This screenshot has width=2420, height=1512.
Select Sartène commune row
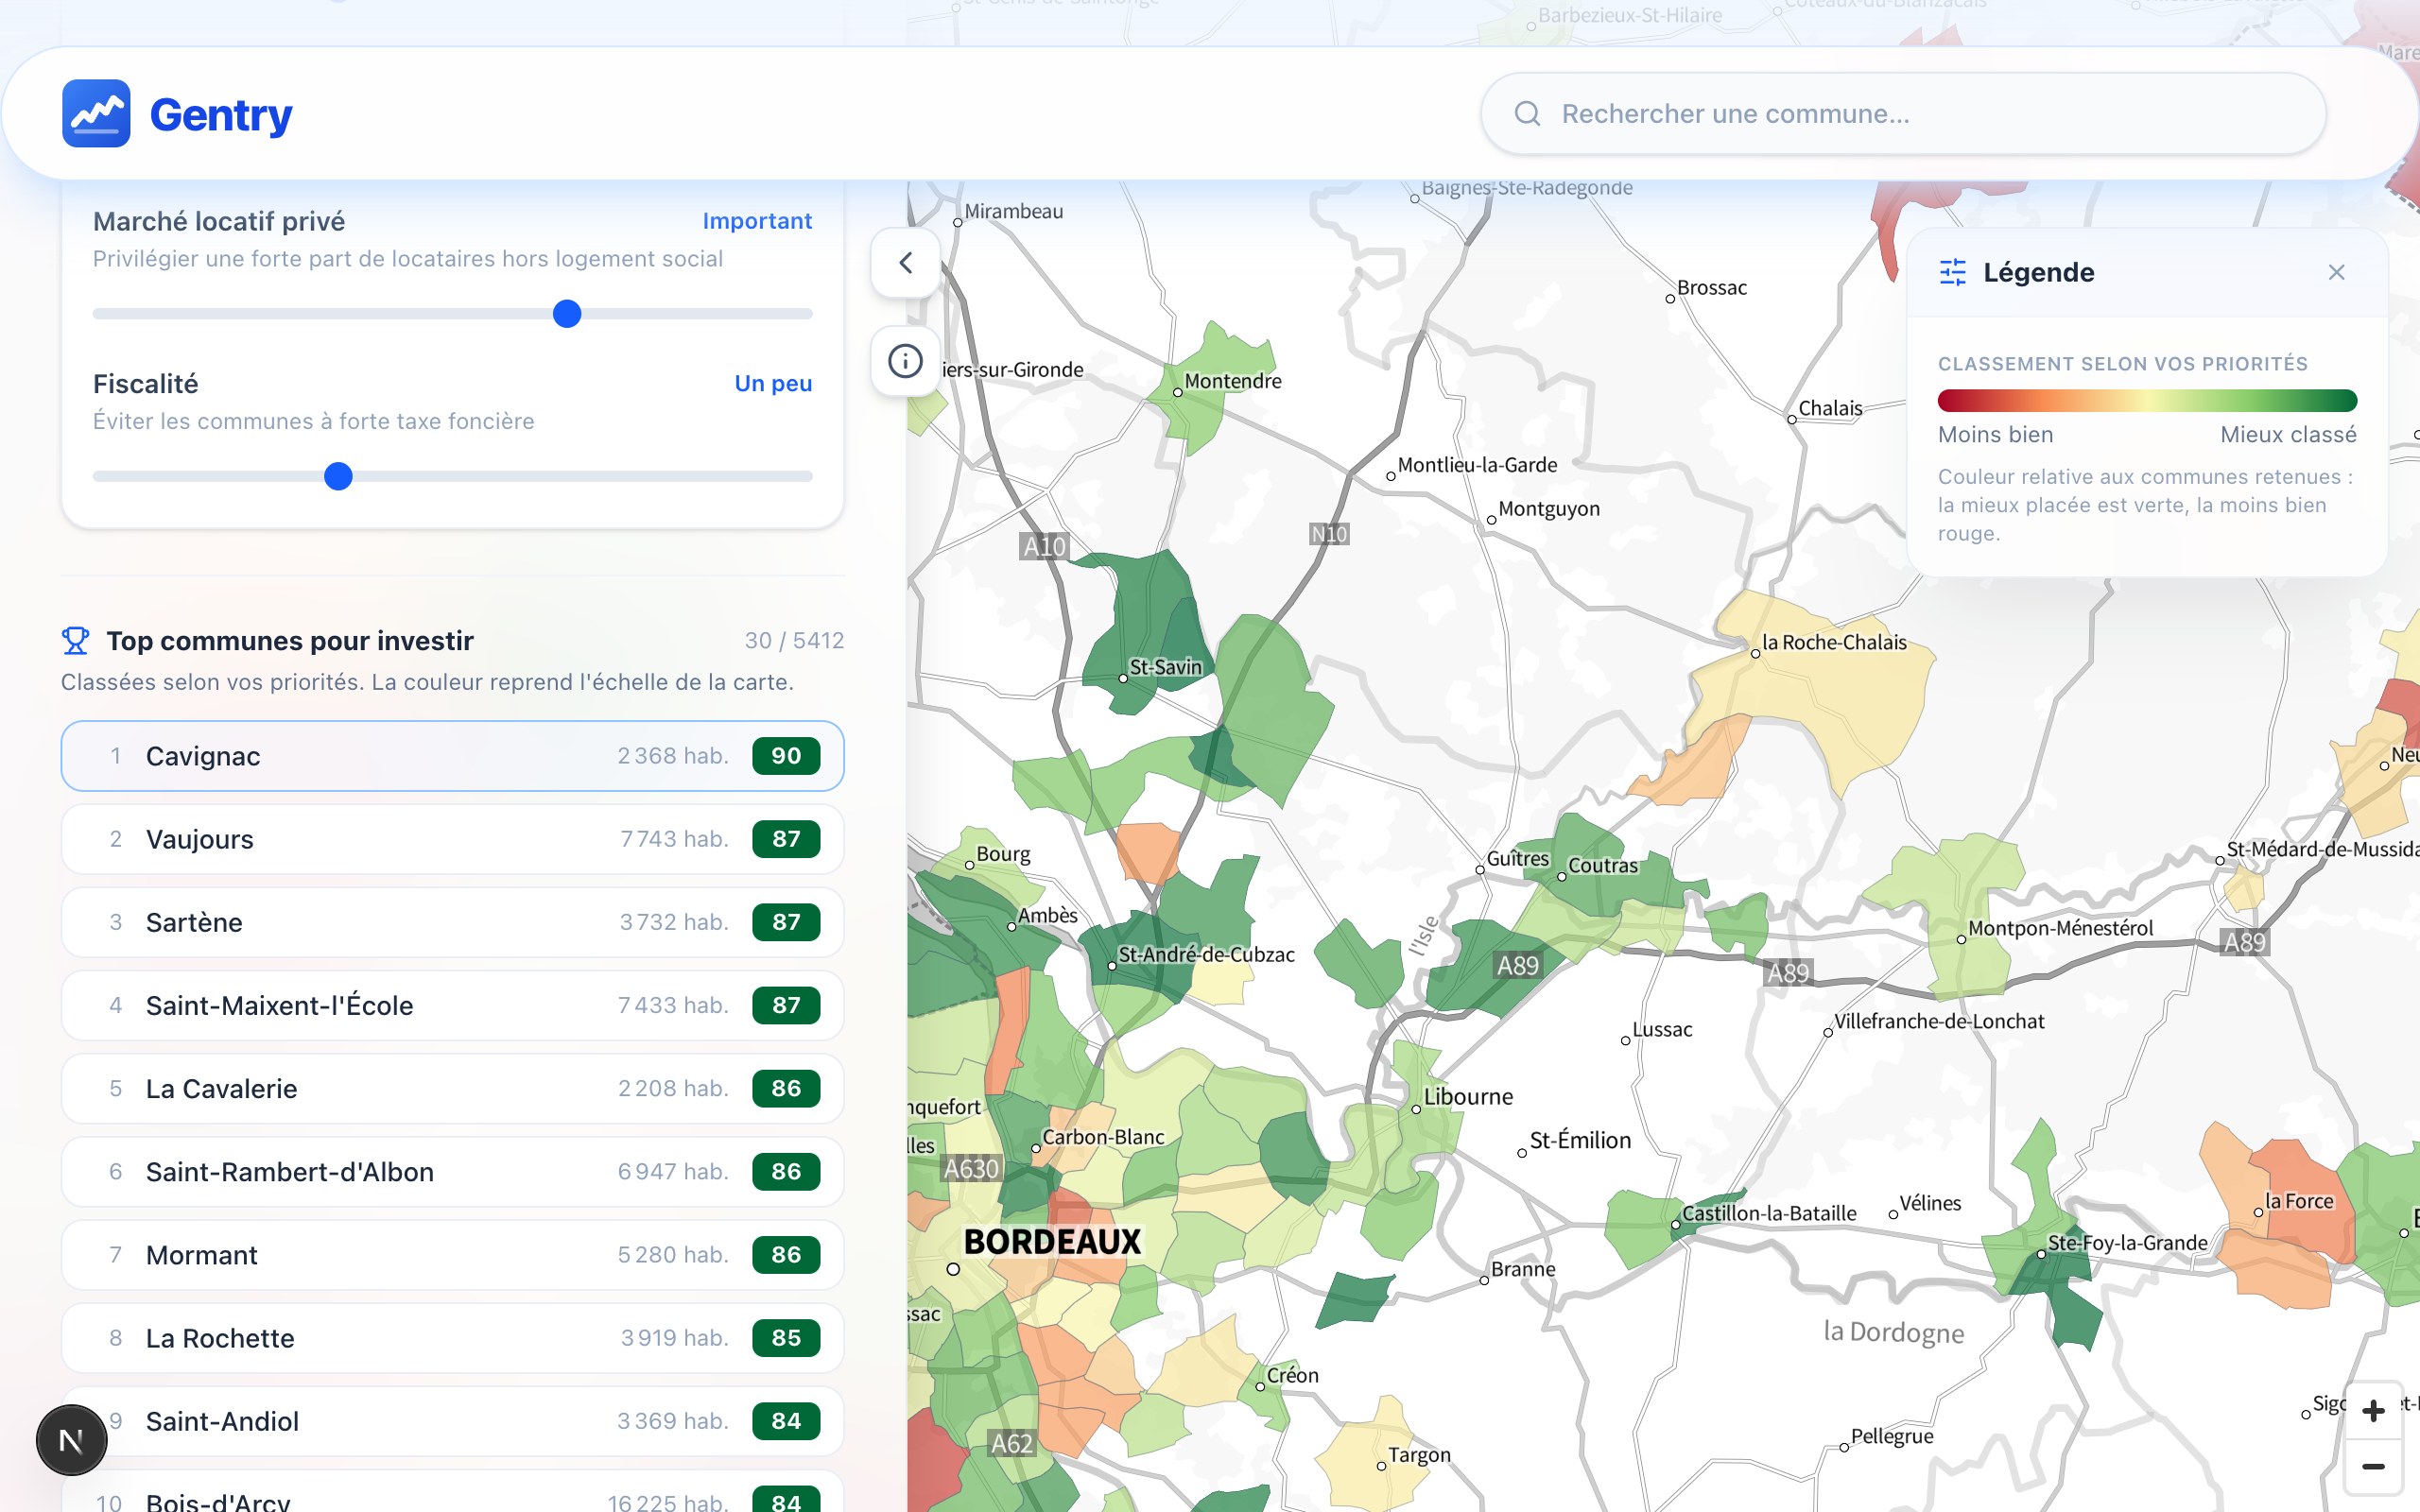pyautogui.click(x=452, y=922)
